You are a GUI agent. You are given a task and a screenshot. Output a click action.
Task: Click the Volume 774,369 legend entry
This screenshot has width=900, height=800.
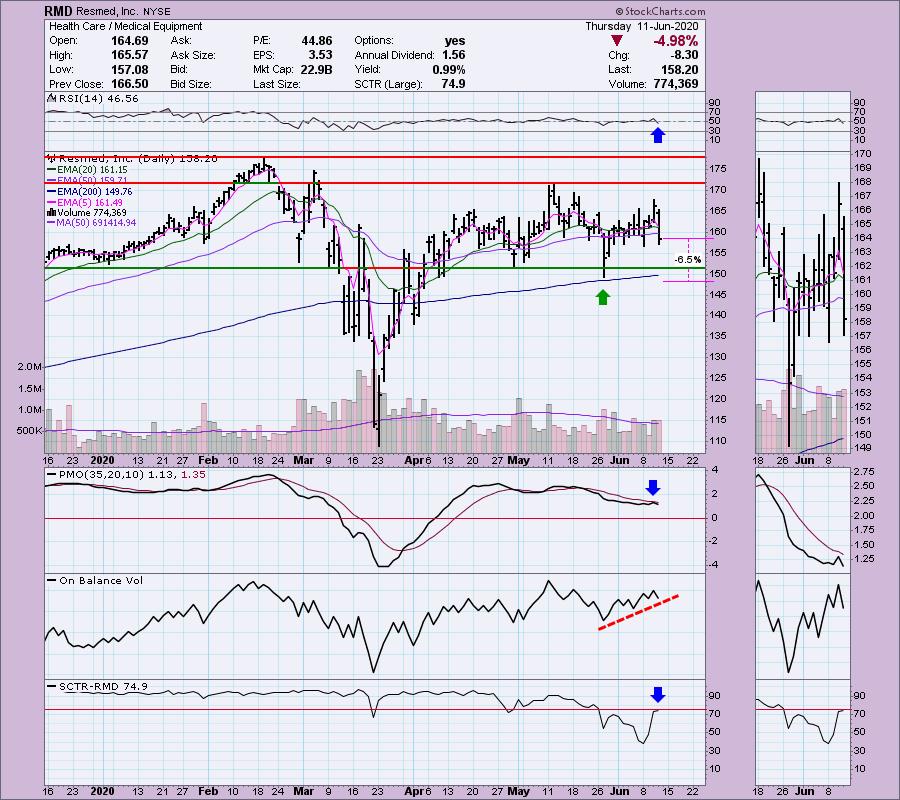pyautogui.click(x=86, y=212)
